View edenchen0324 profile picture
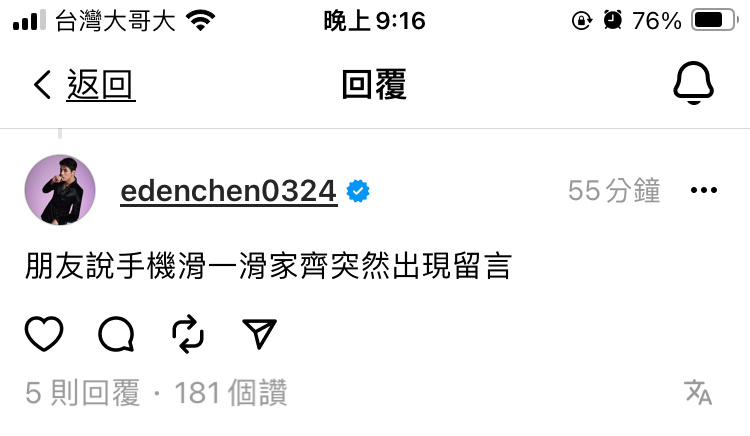 (x=60, y=190)
